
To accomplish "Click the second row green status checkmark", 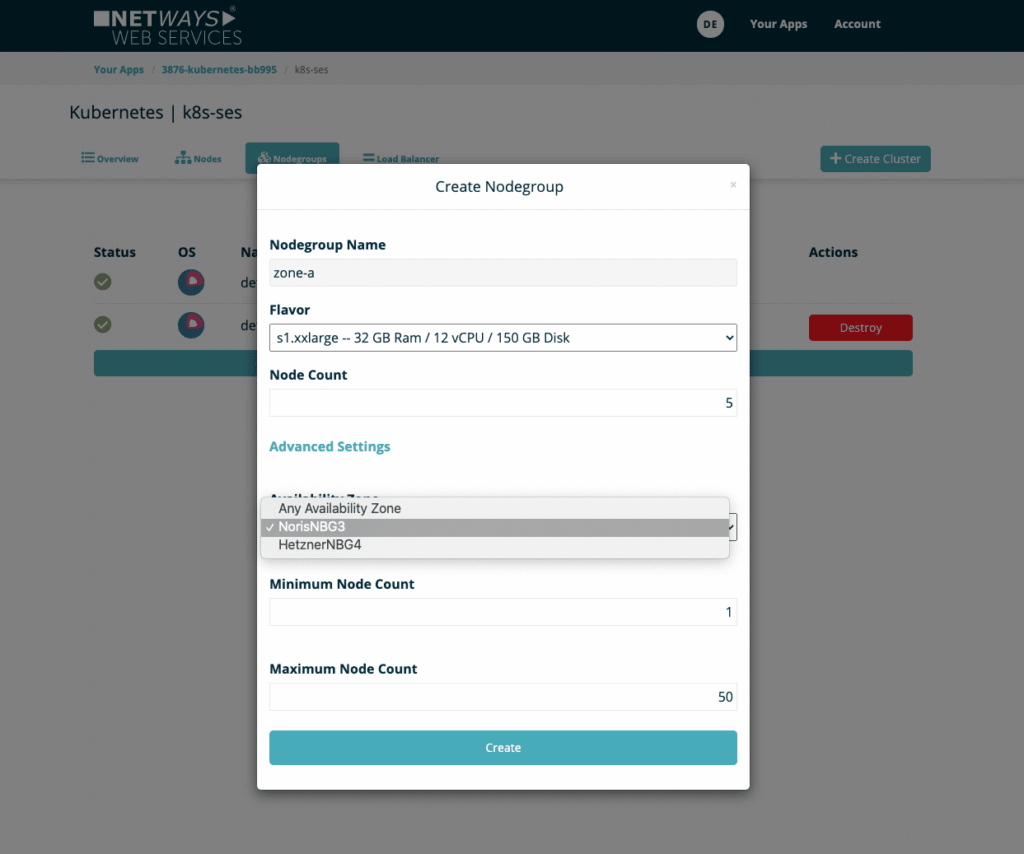I will (103, 325).
